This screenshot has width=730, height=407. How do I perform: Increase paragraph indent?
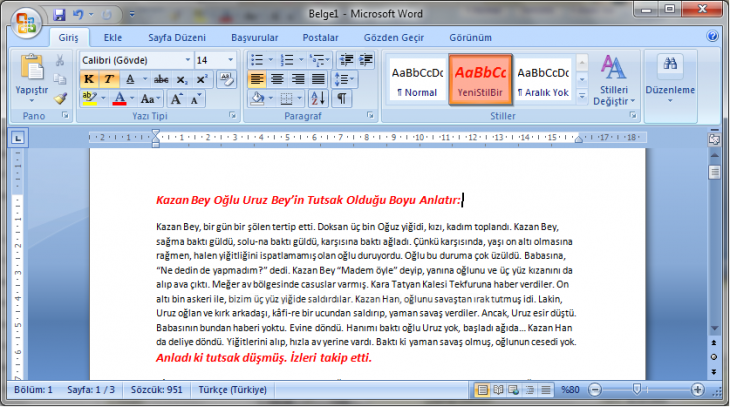(x=366, y=60)
